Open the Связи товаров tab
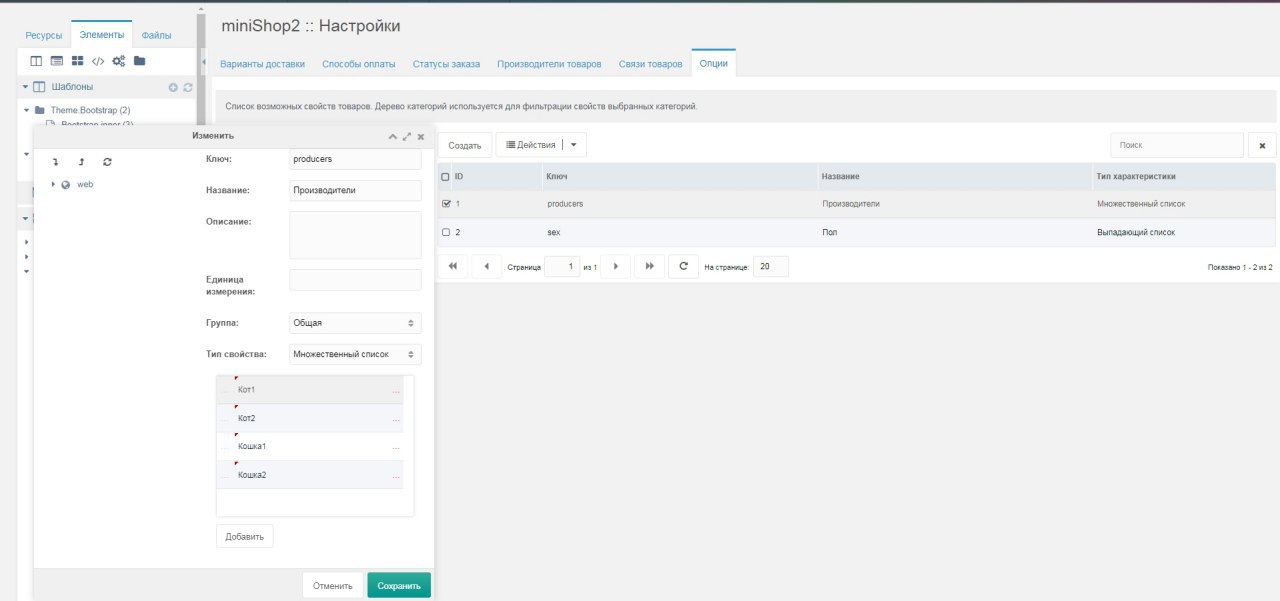The width and height of the screenshot is (1280, 601). click(x=650, y=64)
